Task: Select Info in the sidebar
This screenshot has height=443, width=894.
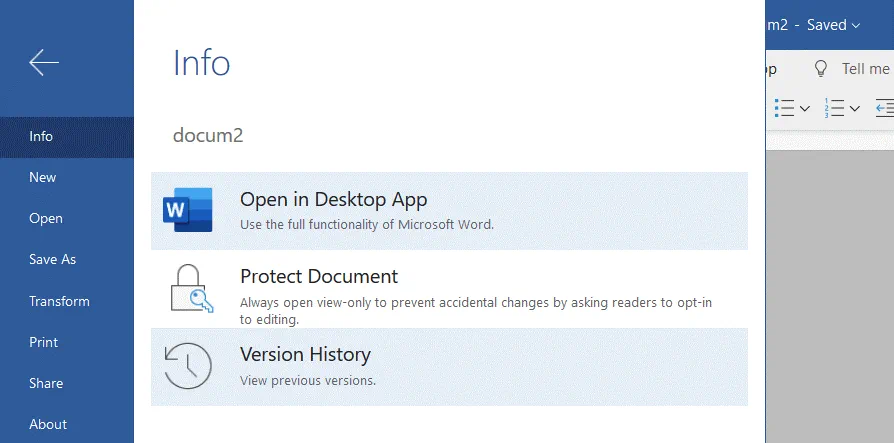Action: pyautogui.click(x=41, y=137)
